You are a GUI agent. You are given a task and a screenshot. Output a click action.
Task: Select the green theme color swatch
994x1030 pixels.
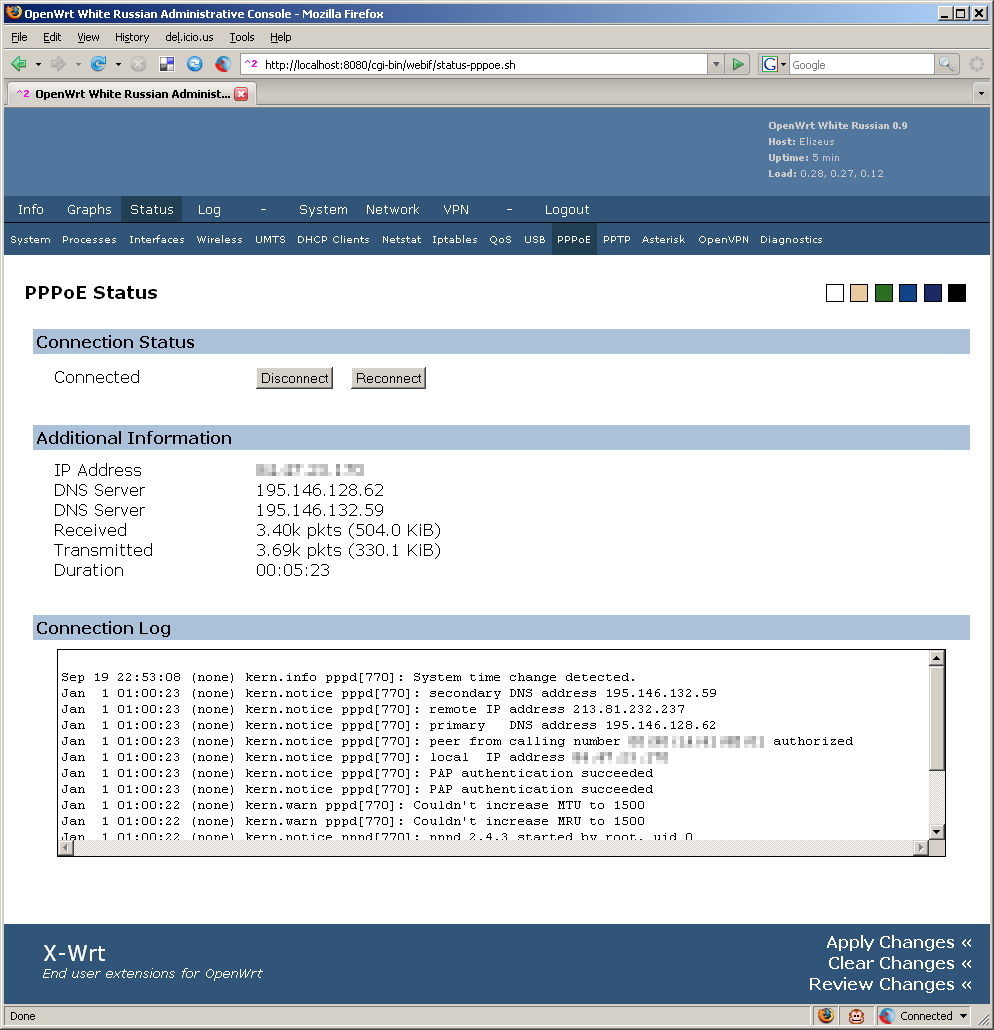pos(884,293)
